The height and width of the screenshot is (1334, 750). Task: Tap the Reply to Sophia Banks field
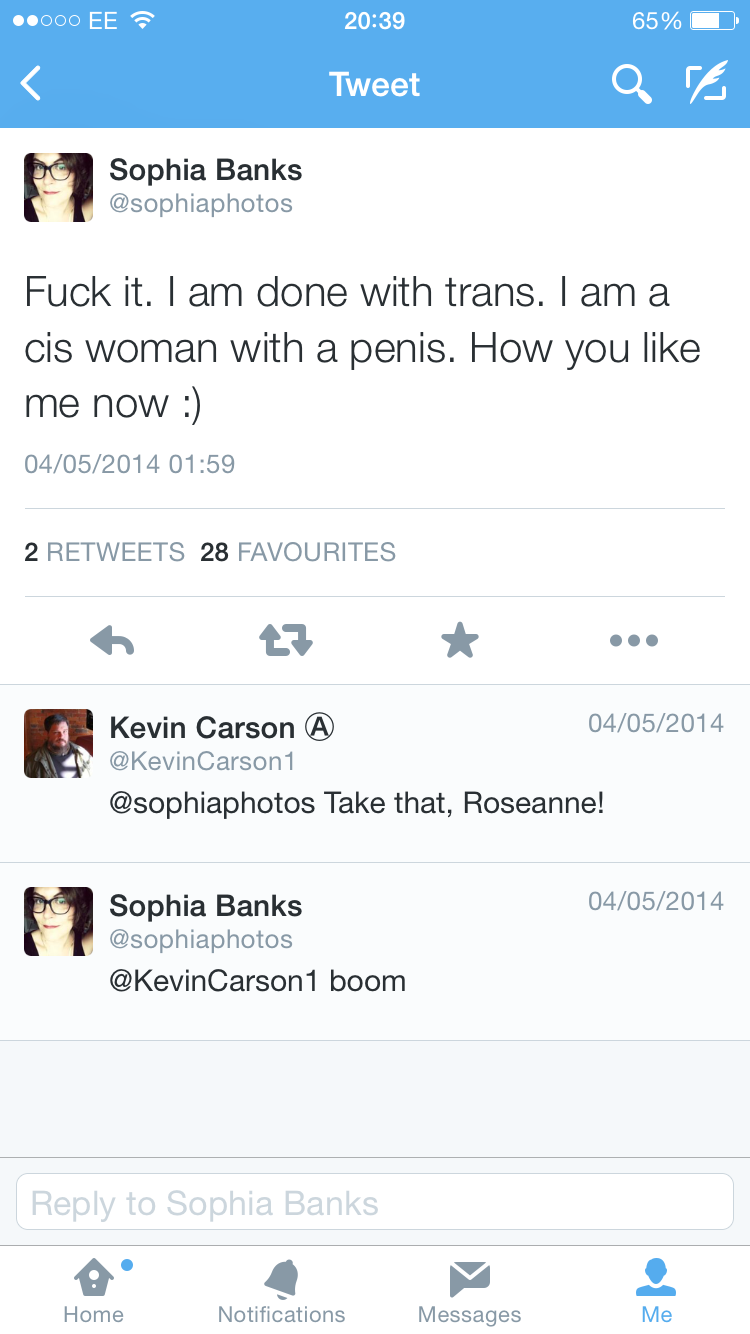tap(375, 1202)
